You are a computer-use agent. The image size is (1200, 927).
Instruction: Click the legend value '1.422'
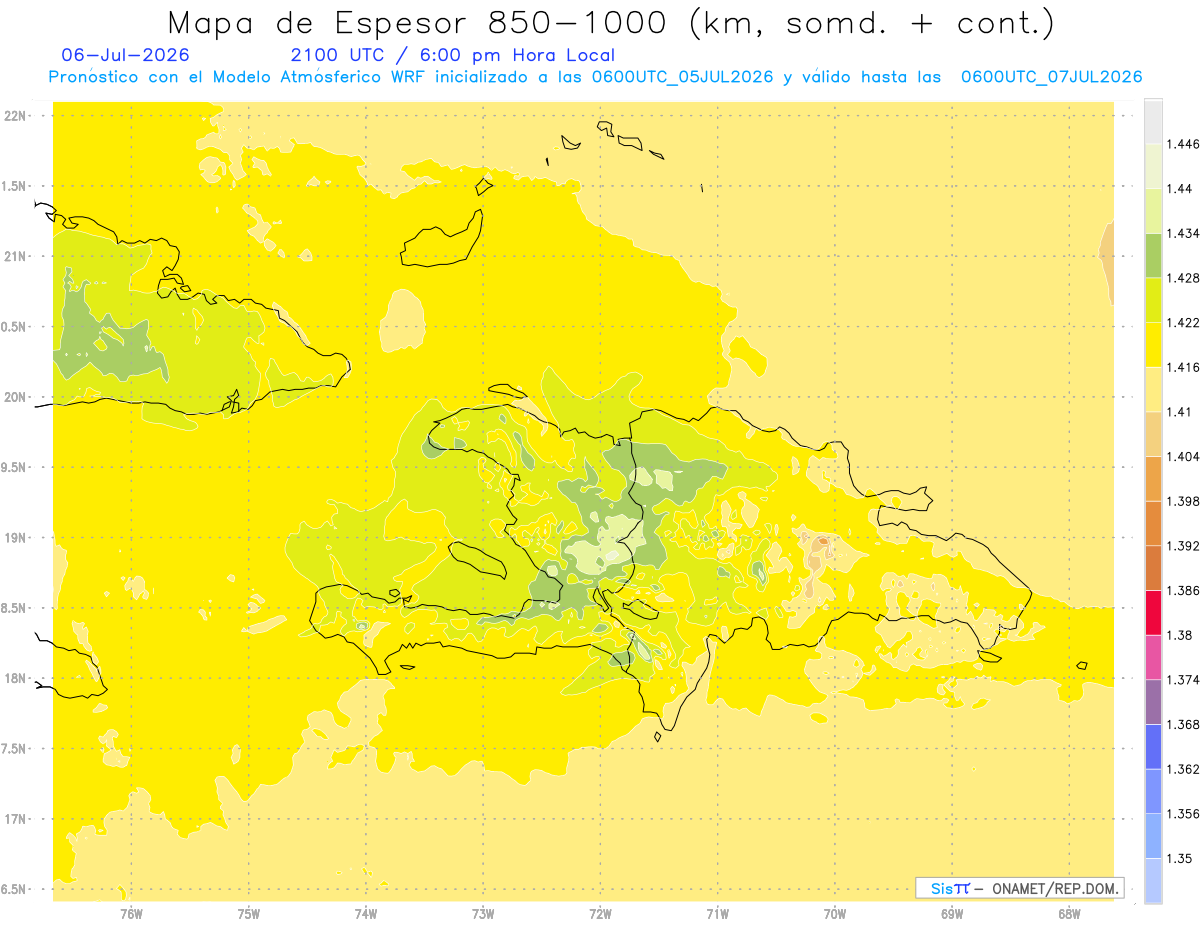tap(1183, 323)
